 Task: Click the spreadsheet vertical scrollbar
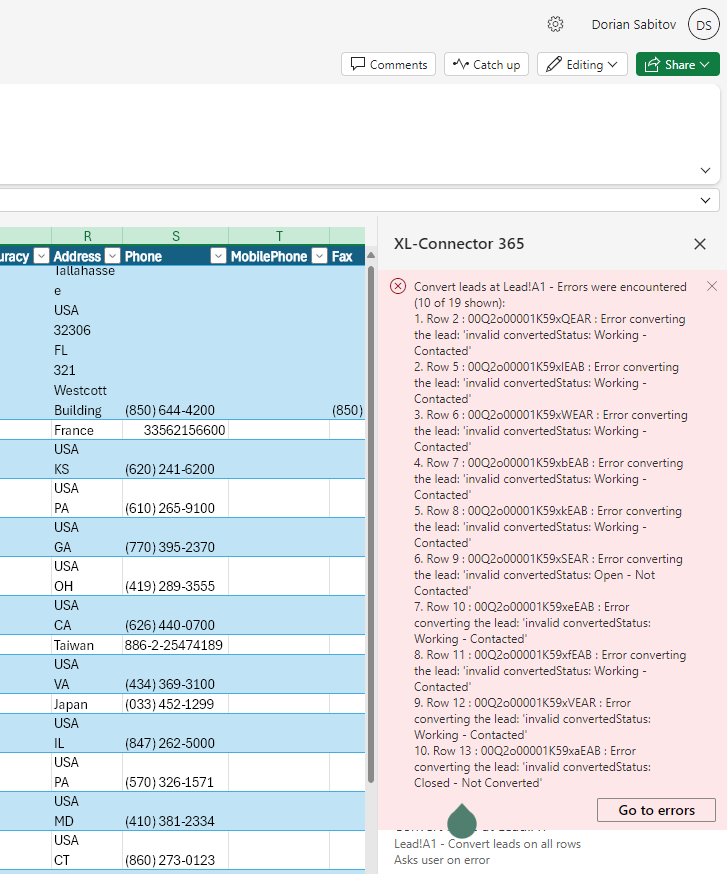tap(372, 520)
